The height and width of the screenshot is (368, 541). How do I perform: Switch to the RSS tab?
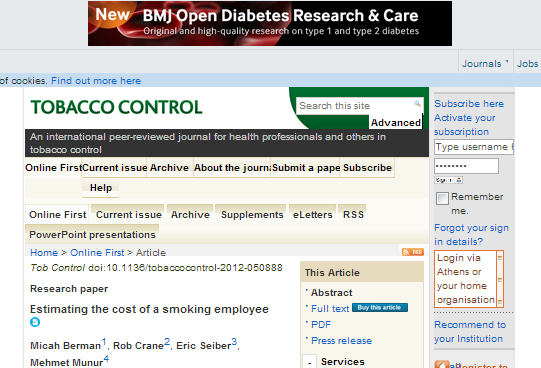pyautogui.click(x=353, y=215)
